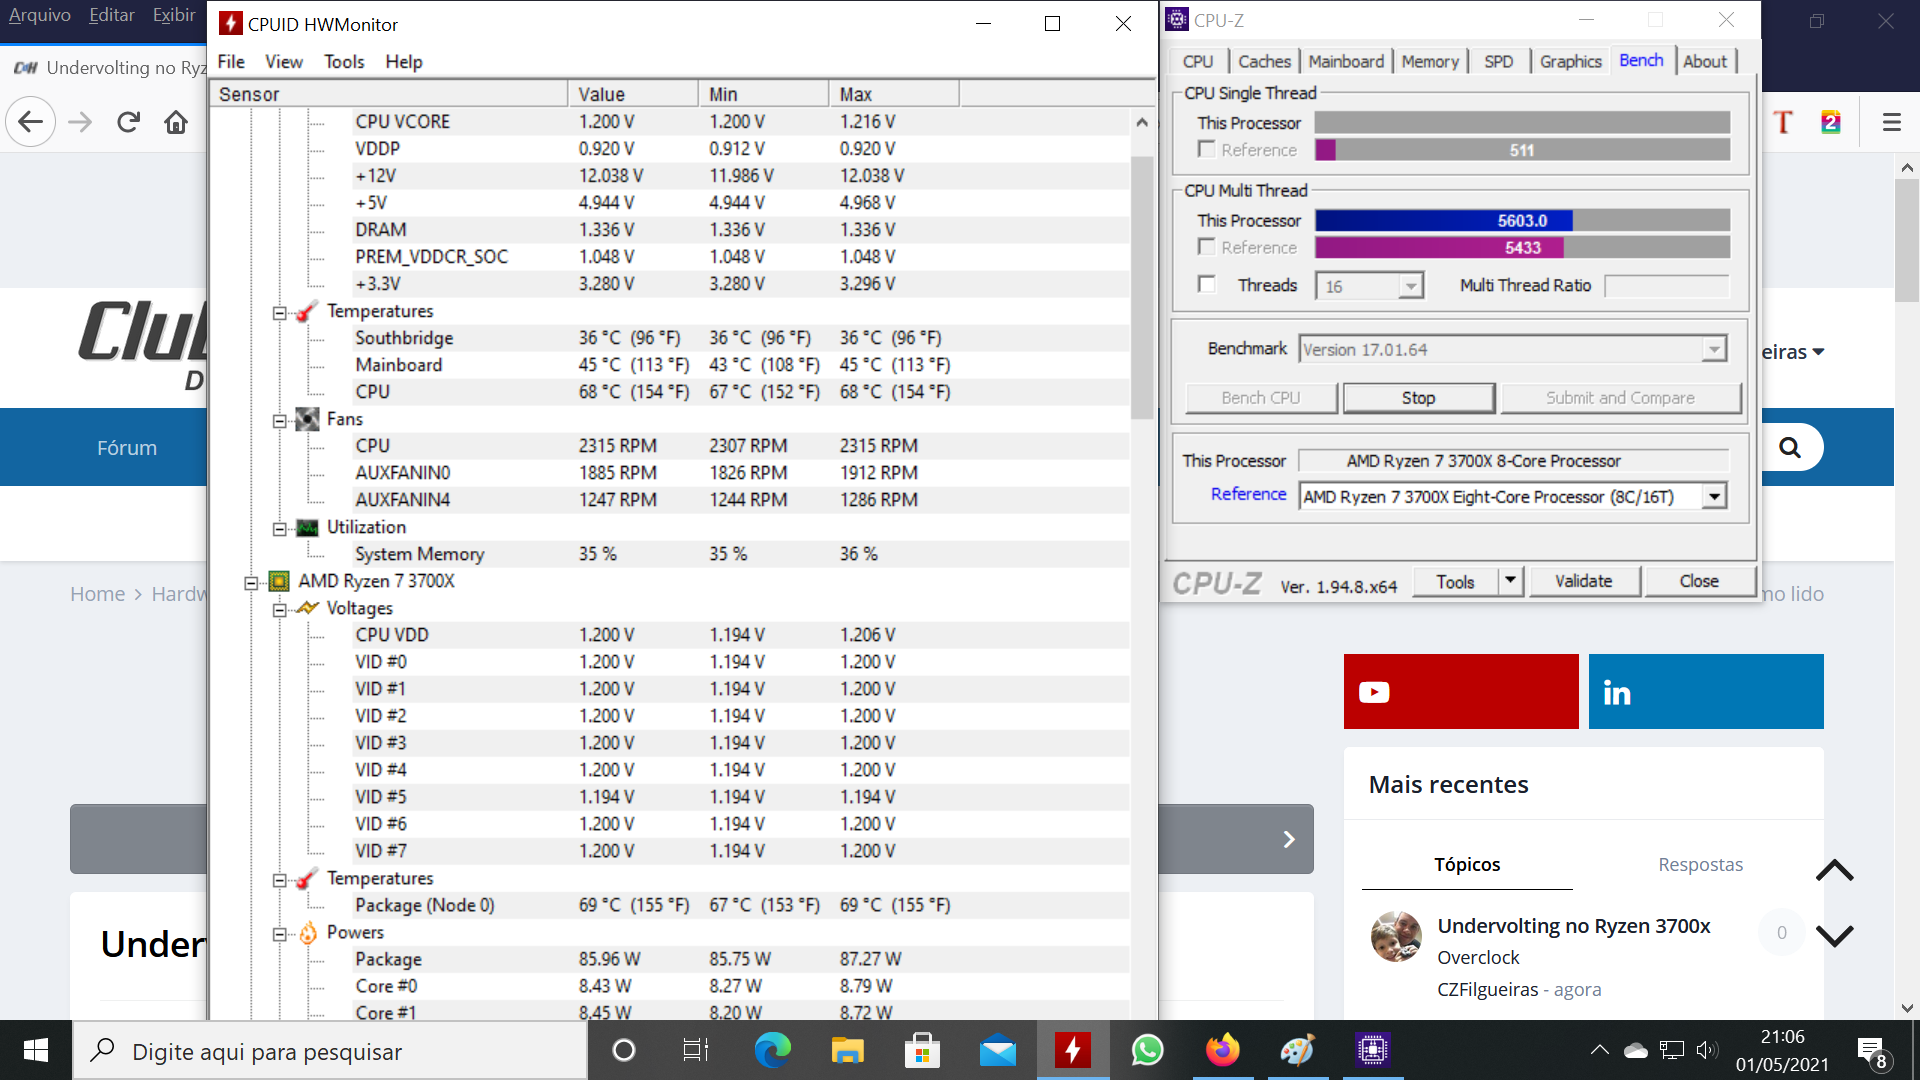Switch to CPU-Z on taskbar
The width and height of the screenshot is (1920, 1080).
tap(1372, 1050)
